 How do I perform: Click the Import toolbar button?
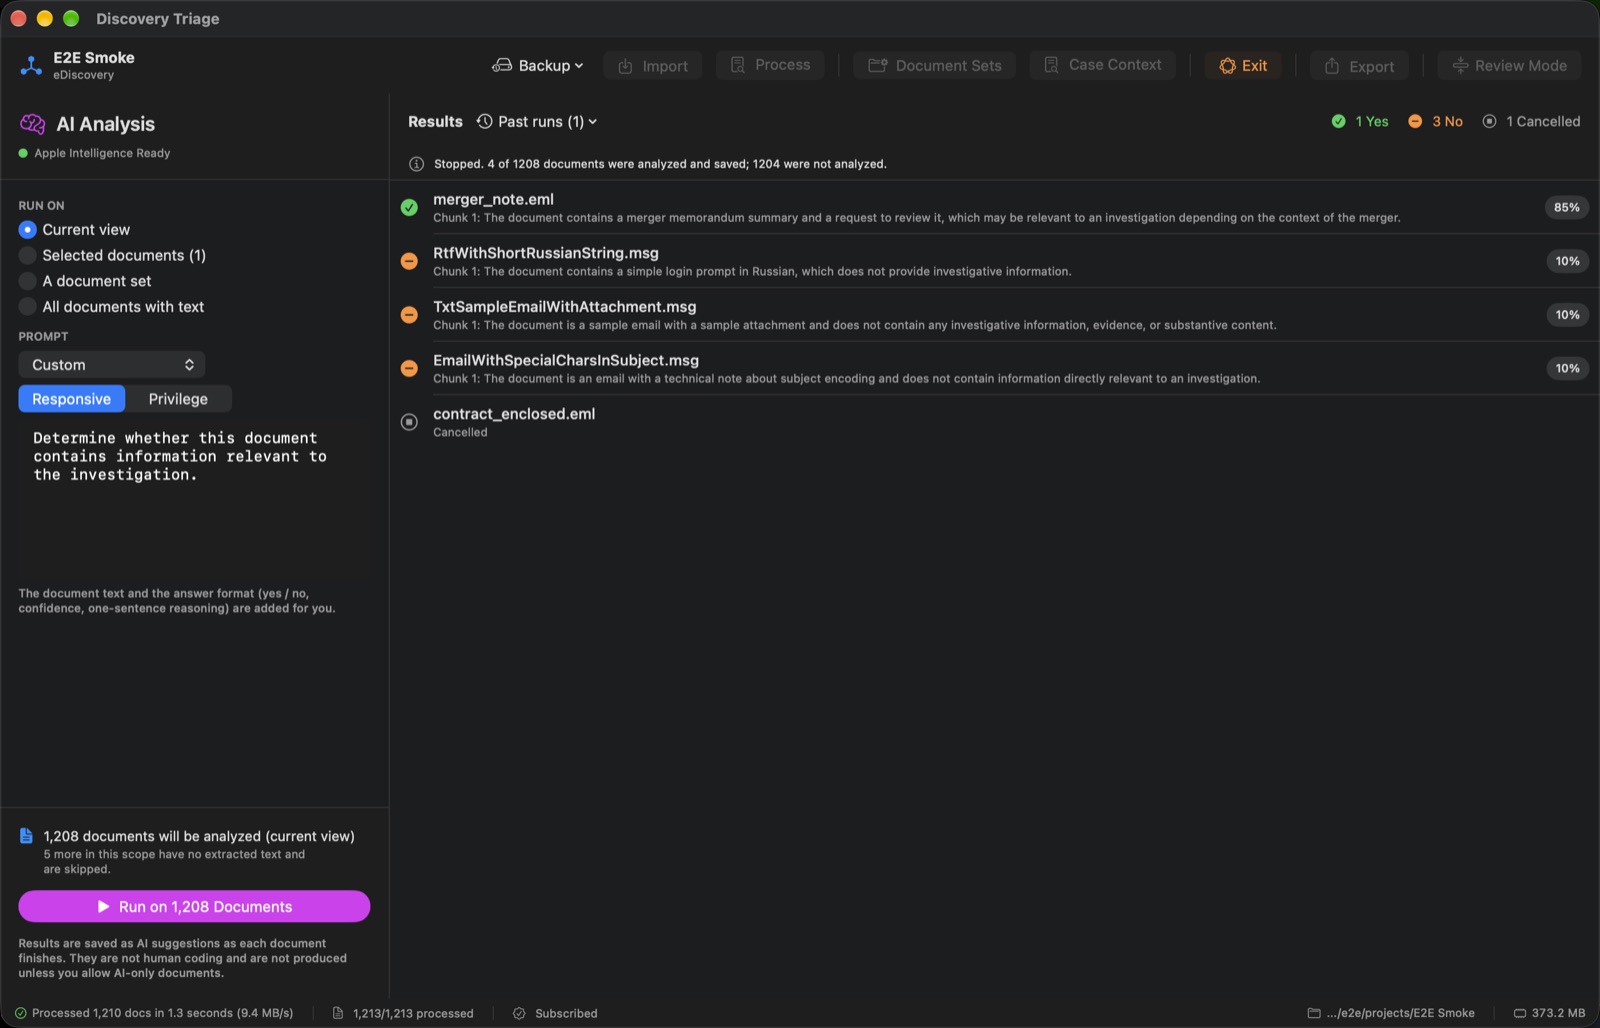[x=653, y=66]
